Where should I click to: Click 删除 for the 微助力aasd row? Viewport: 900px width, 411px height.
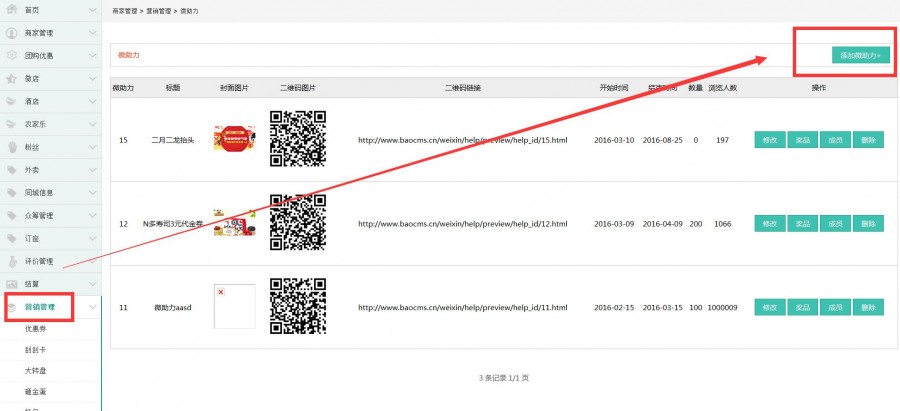(868, 307)
